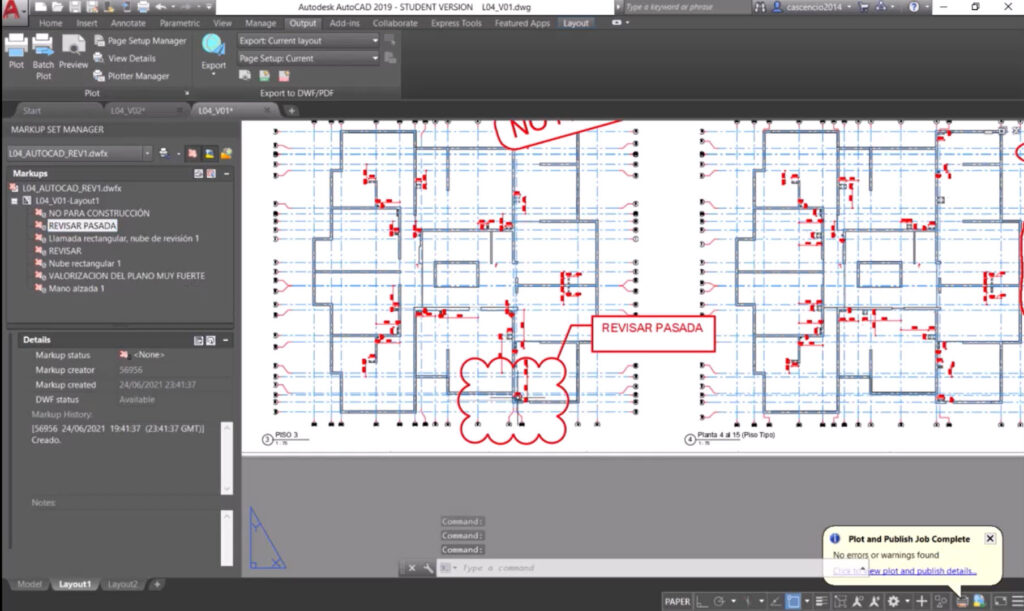
Task: Click the view plot and publish details link
Action: pos(920,571)
